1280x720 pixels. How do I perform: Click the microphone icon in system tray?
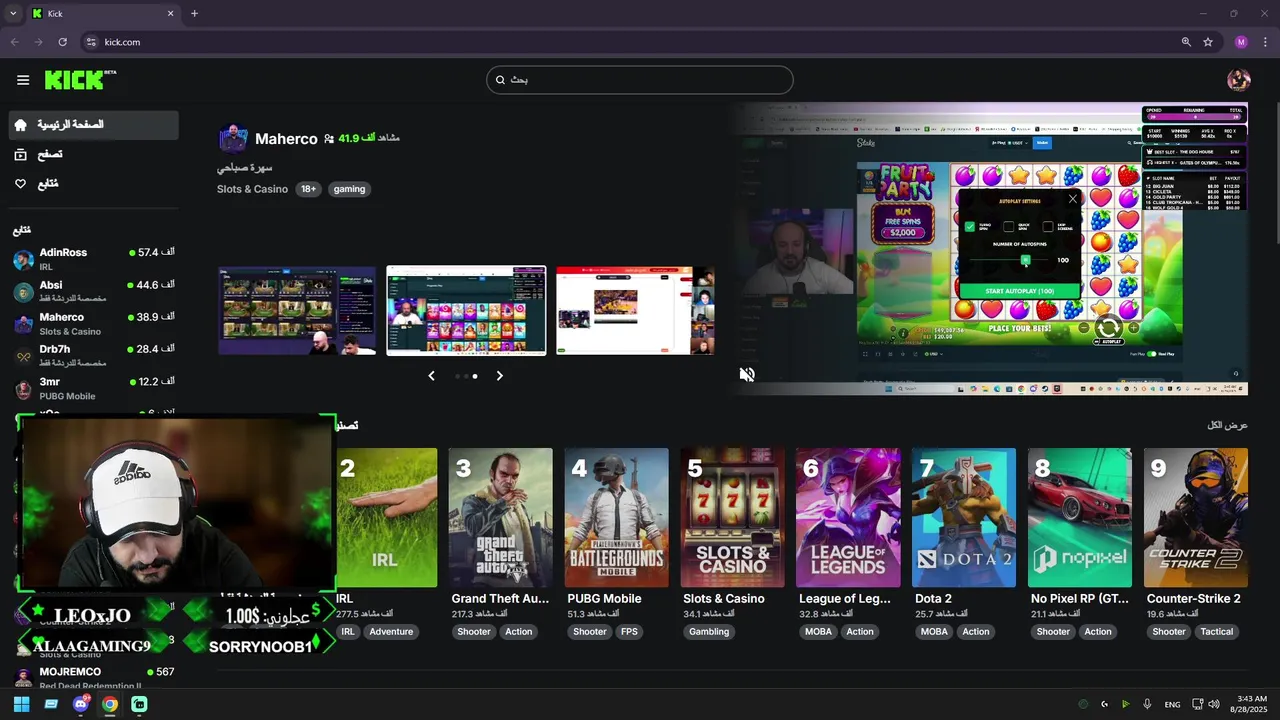pos(1147,704)
